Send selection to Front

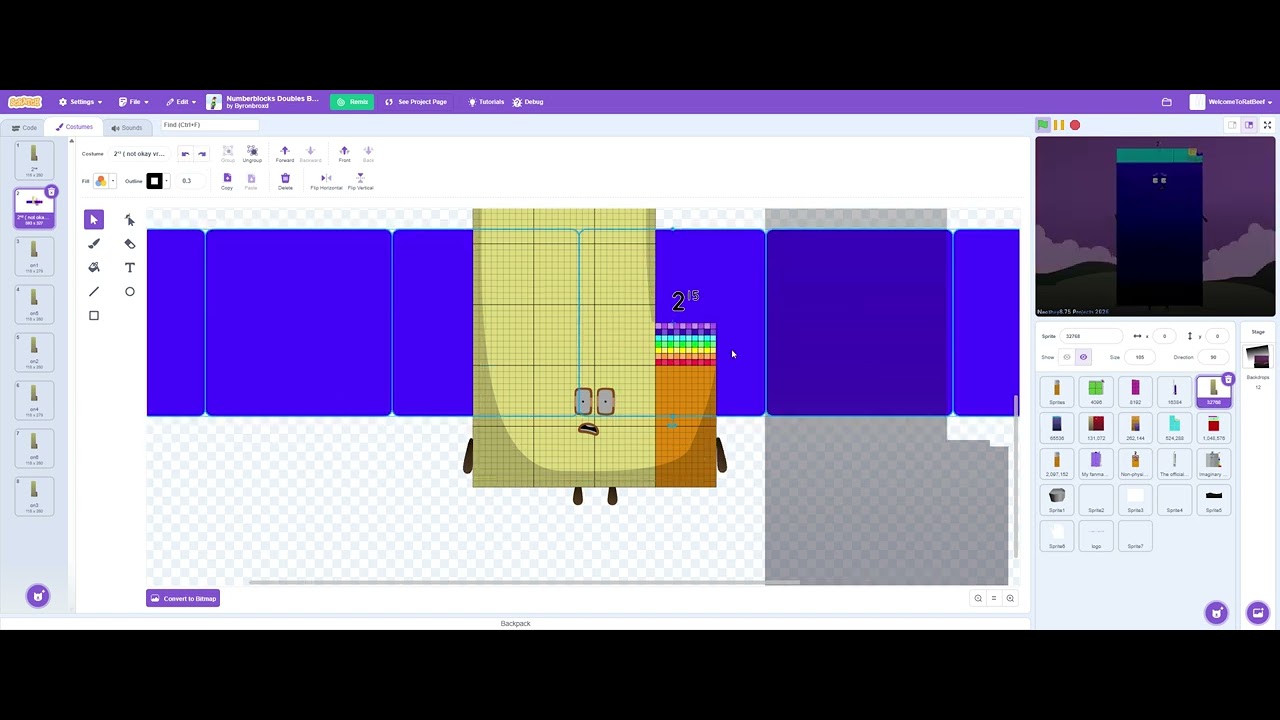click(x=344, y=154)
